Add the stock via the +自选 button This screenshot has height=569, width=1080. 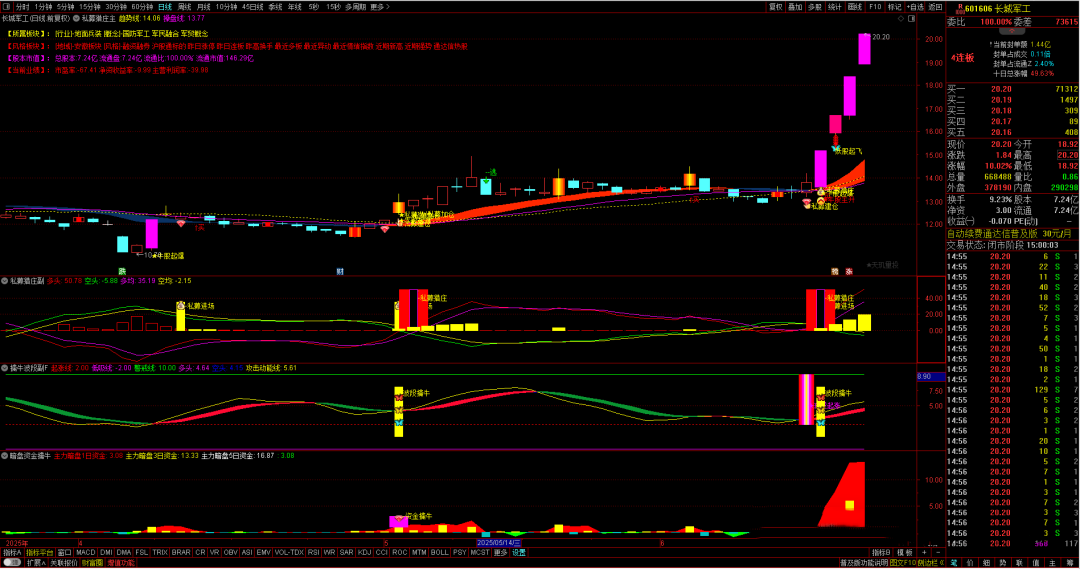(915, 6)
